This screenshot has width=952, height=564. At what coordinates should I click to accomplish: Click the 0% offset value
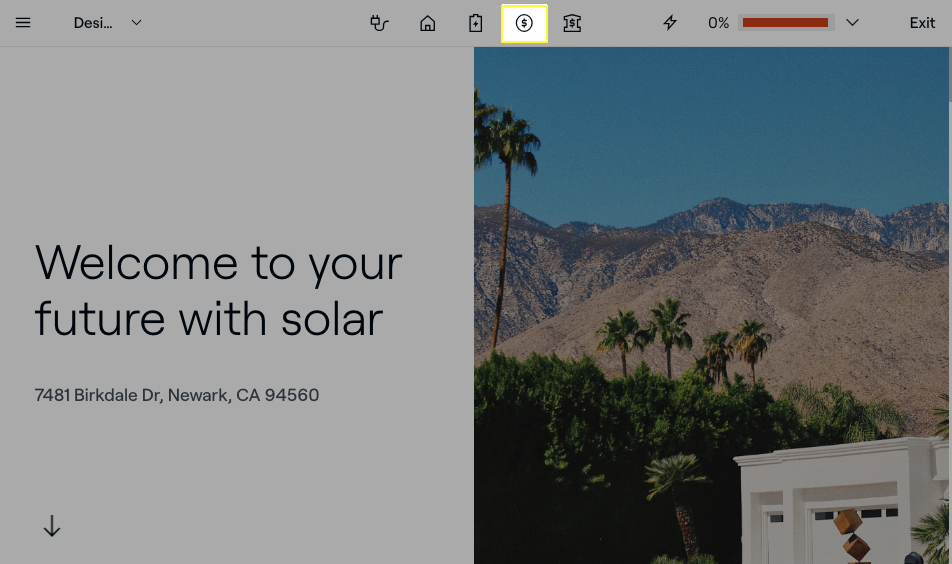(718, 23)
